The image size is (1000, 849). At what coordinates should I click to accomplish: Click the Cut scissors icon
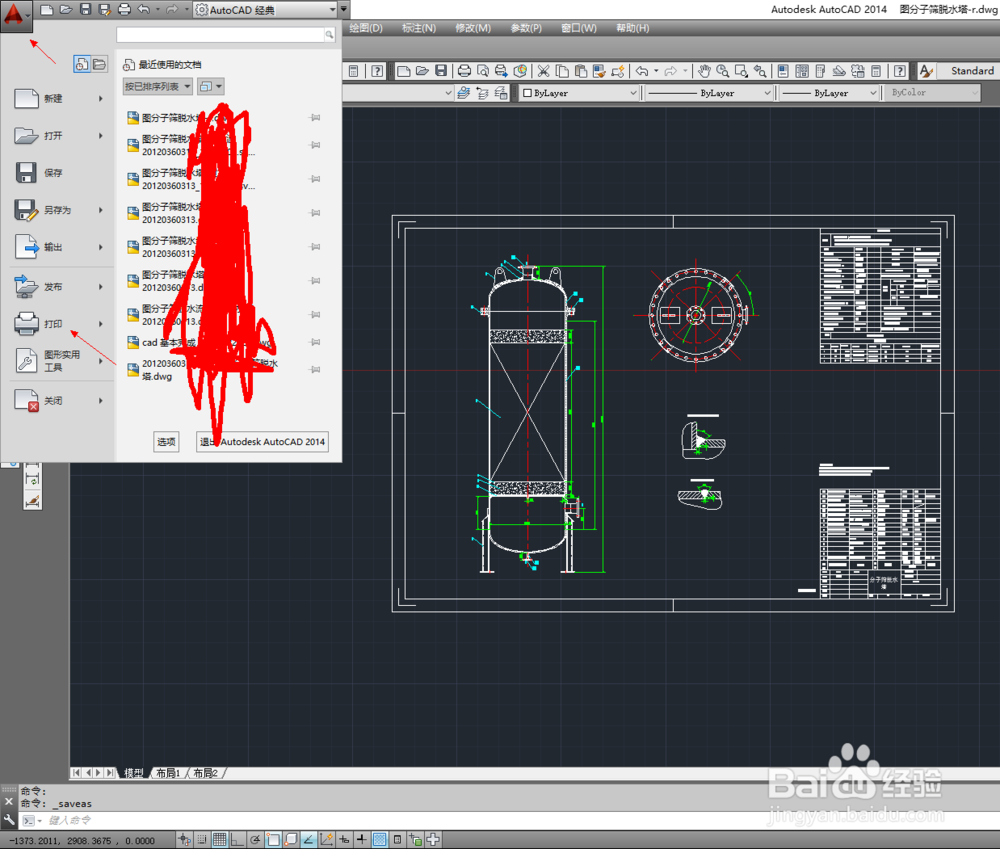tap(543, 71)
